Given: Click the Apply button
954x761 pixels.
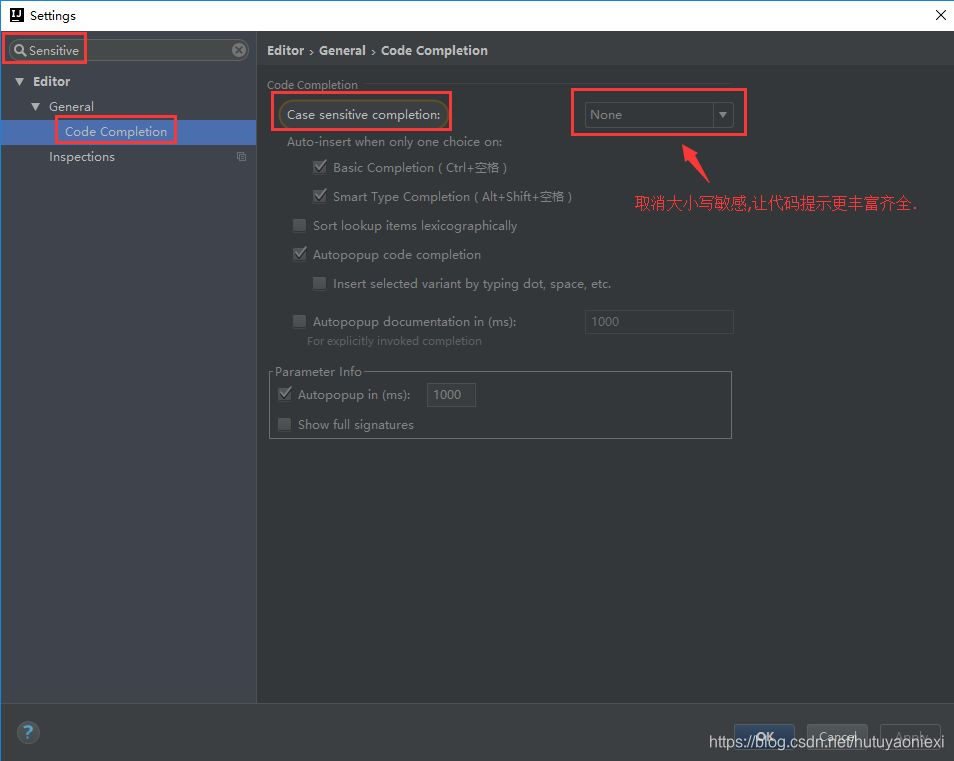Looking at the screenshot, I should (x=910, y=737).
